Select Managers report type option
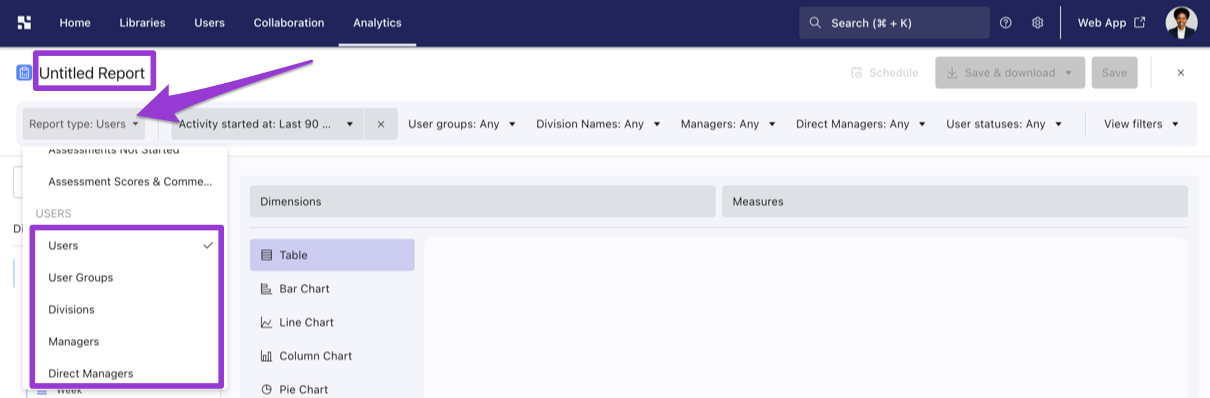Viewport: 1210px width, 398px height. click(125, 341)
